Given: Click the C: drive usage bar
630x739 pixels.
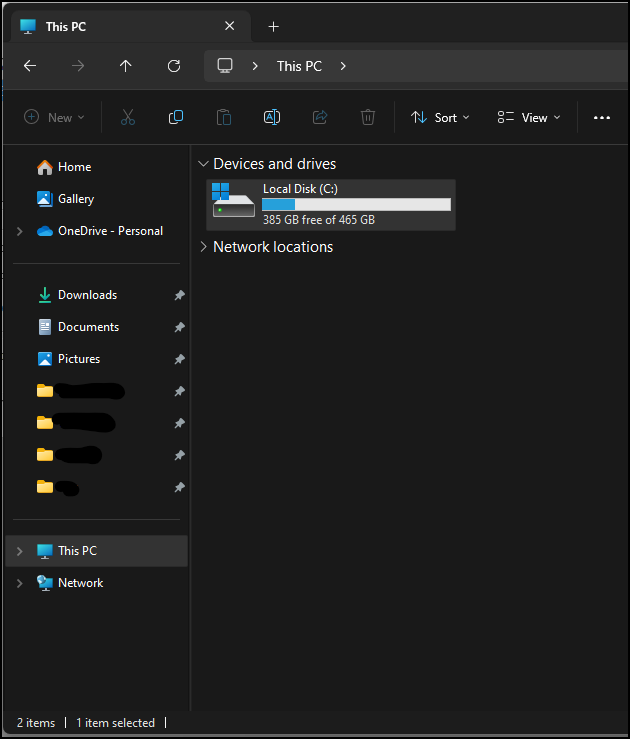Looking at the screenshot, I should 356,205.
